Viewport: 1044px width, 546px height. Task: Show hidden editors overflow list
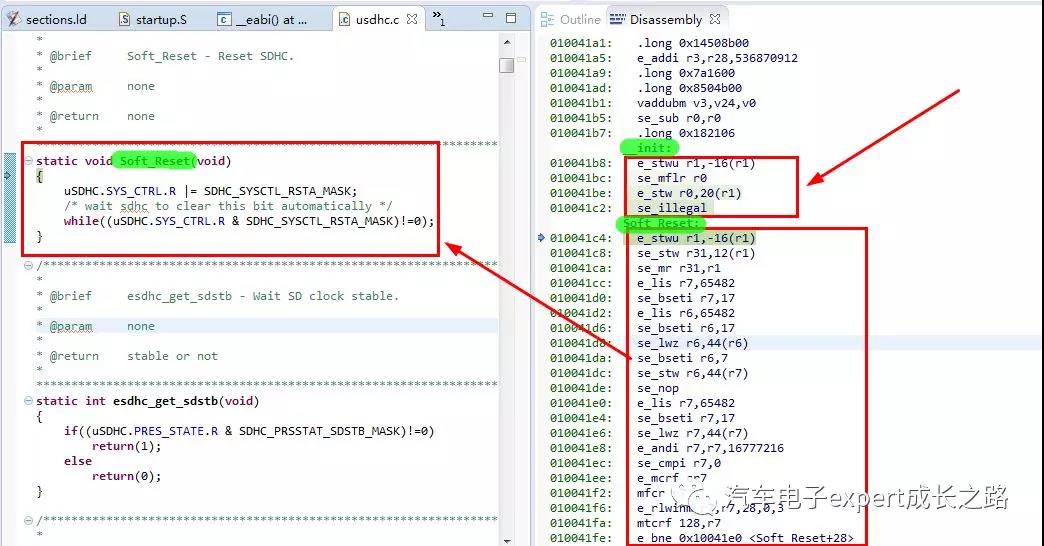coord(438,18)
